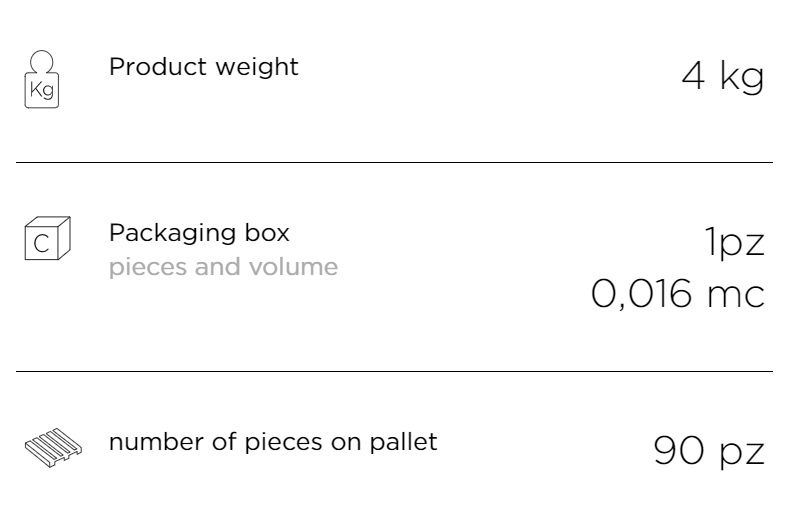Viewport: 786px width, 513px height.
Task: Click the 4 kg value
Action: (x=723, y=77)
